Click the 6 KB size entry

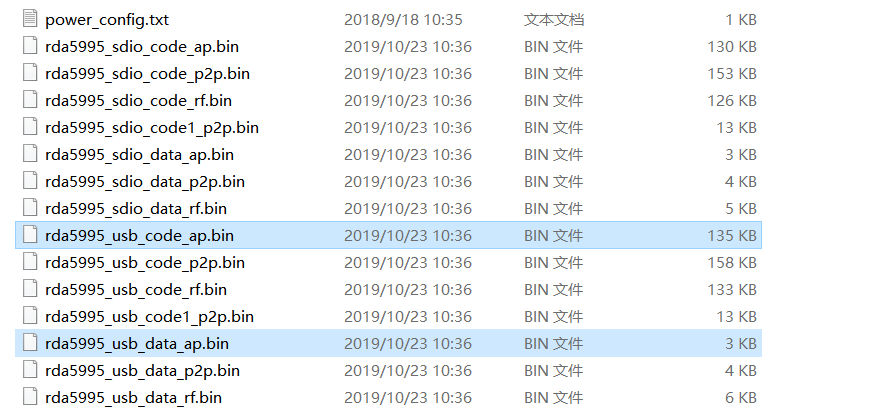[x=741, y=397]
